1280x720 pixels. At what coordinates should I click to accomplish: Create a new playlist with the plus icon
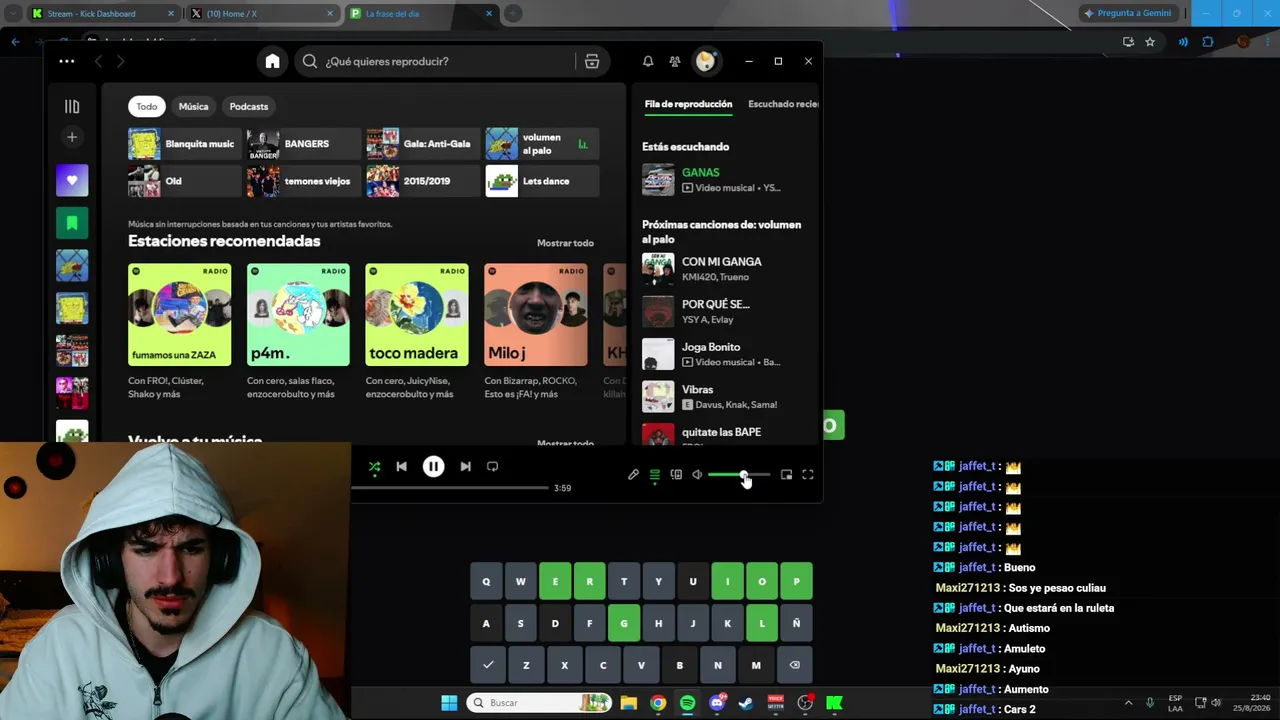tap(72, 137)
